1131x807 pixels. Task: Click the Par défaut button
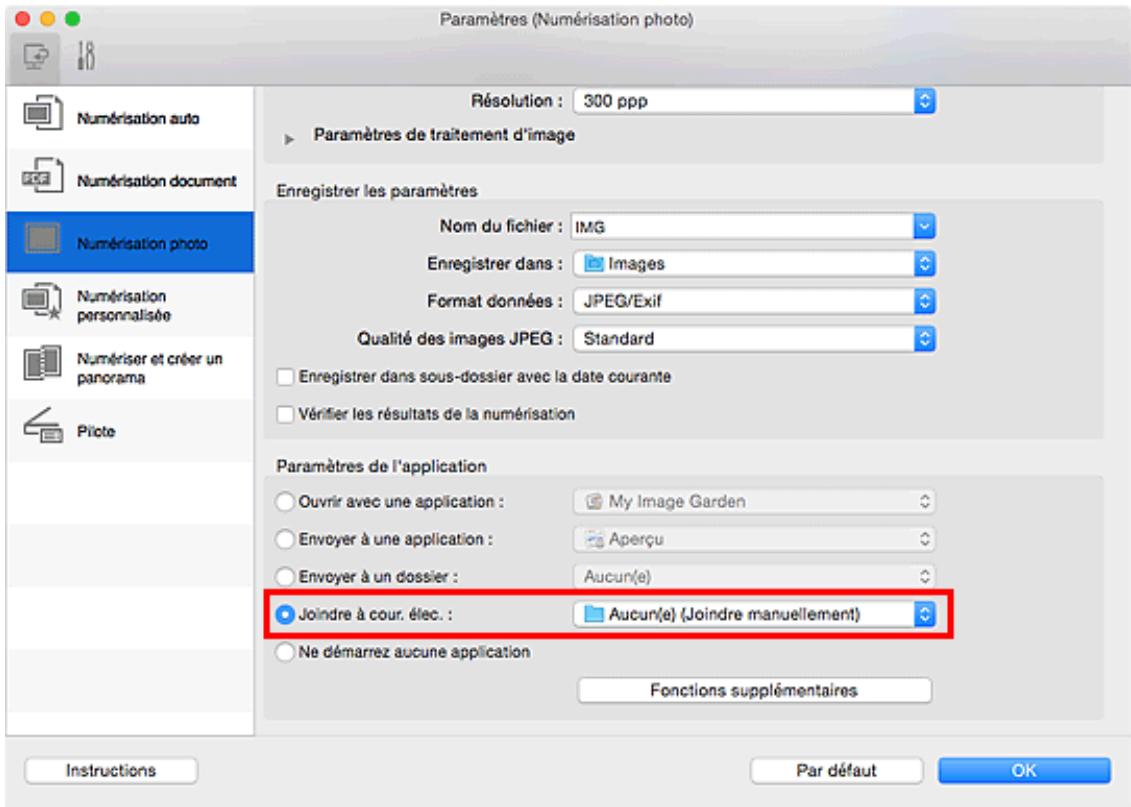pyautogui.click(x=836, y=770)
